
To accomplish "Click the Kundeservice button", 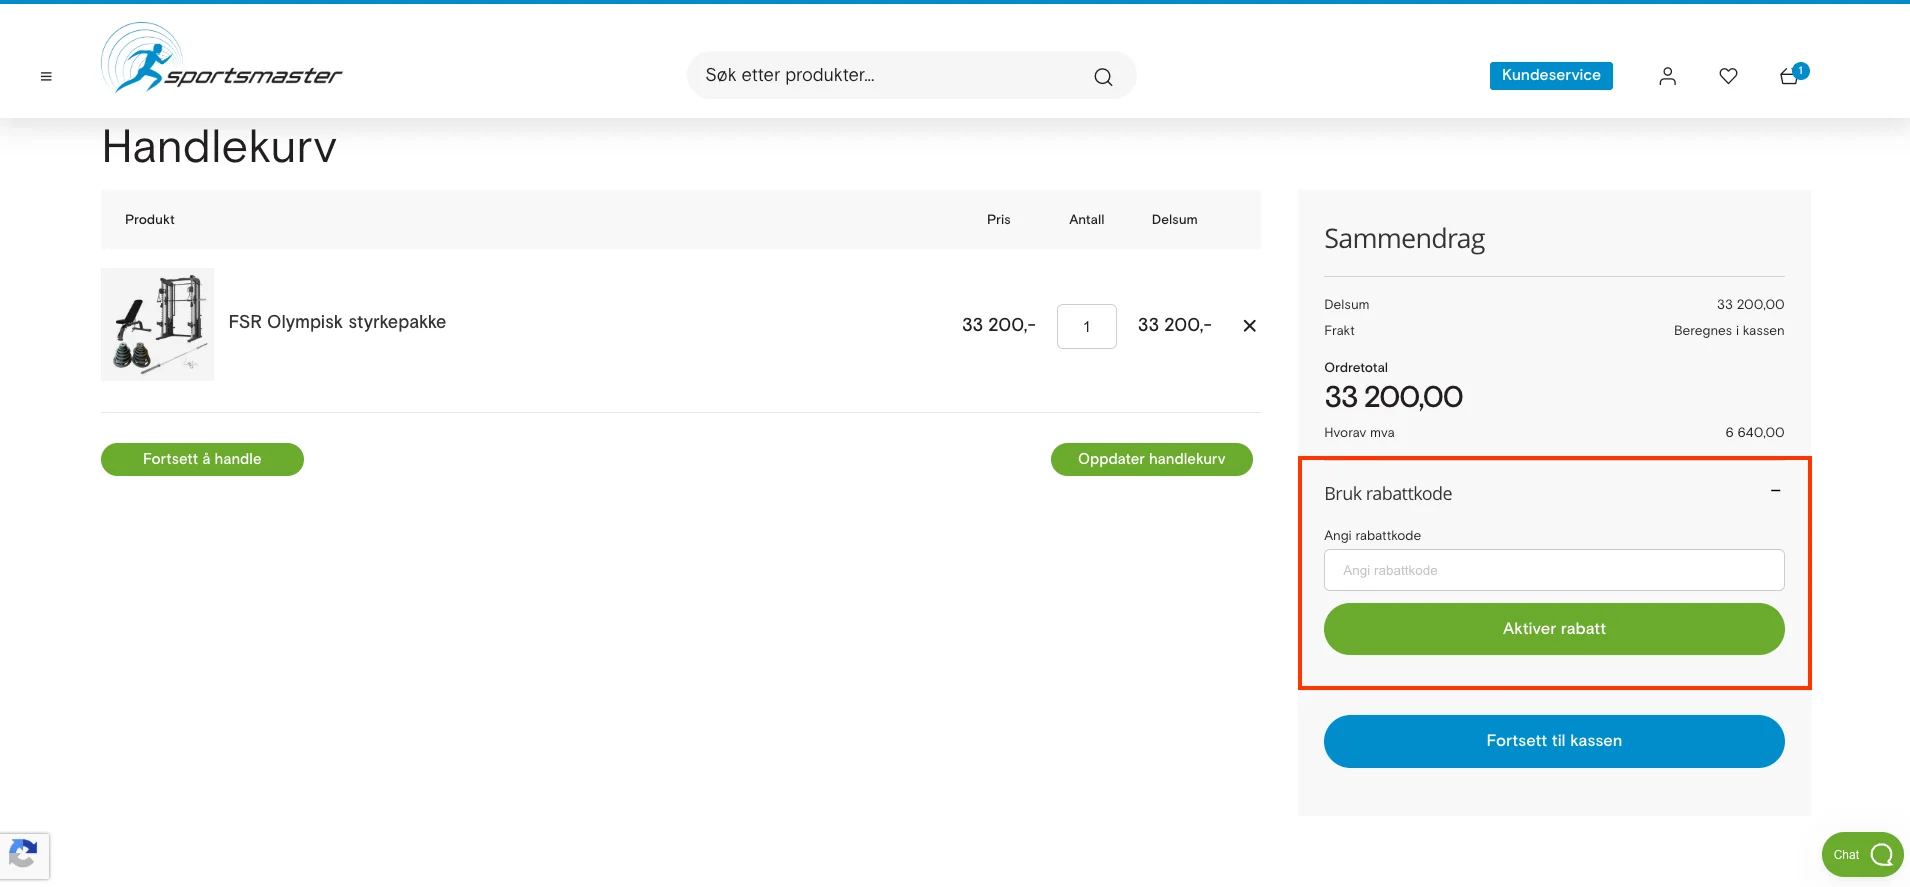I will click(x=1550, y=76).
